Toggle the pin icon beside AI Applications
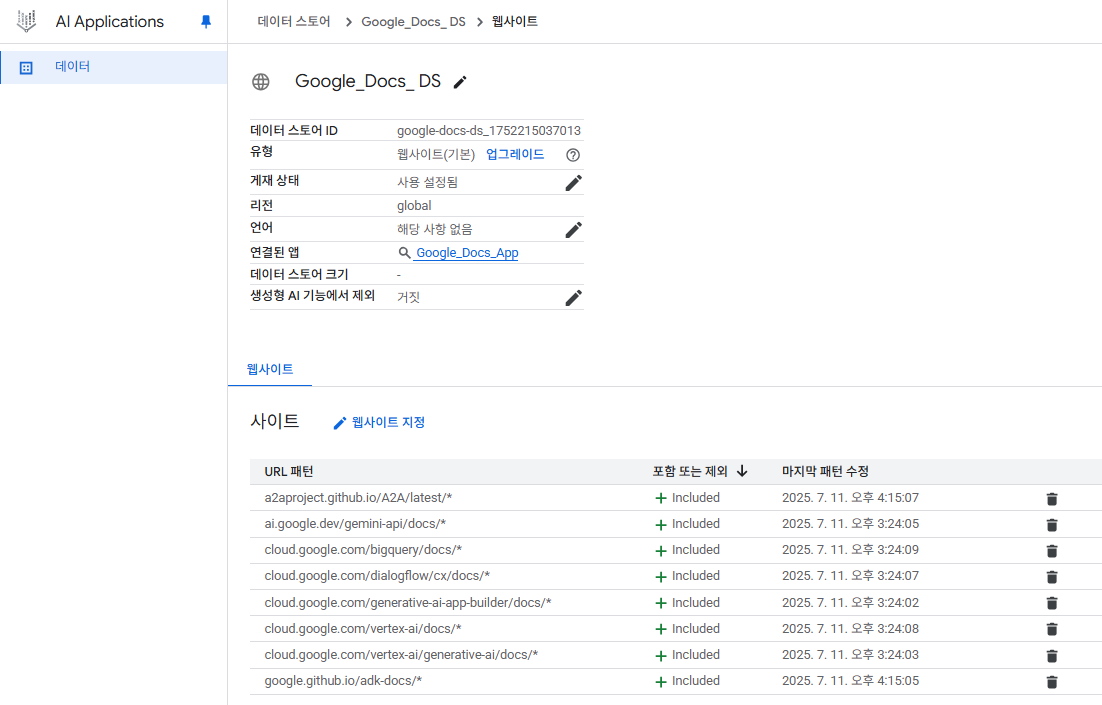The height and width of the screenshot is (705, 1102). pos(206,22)
